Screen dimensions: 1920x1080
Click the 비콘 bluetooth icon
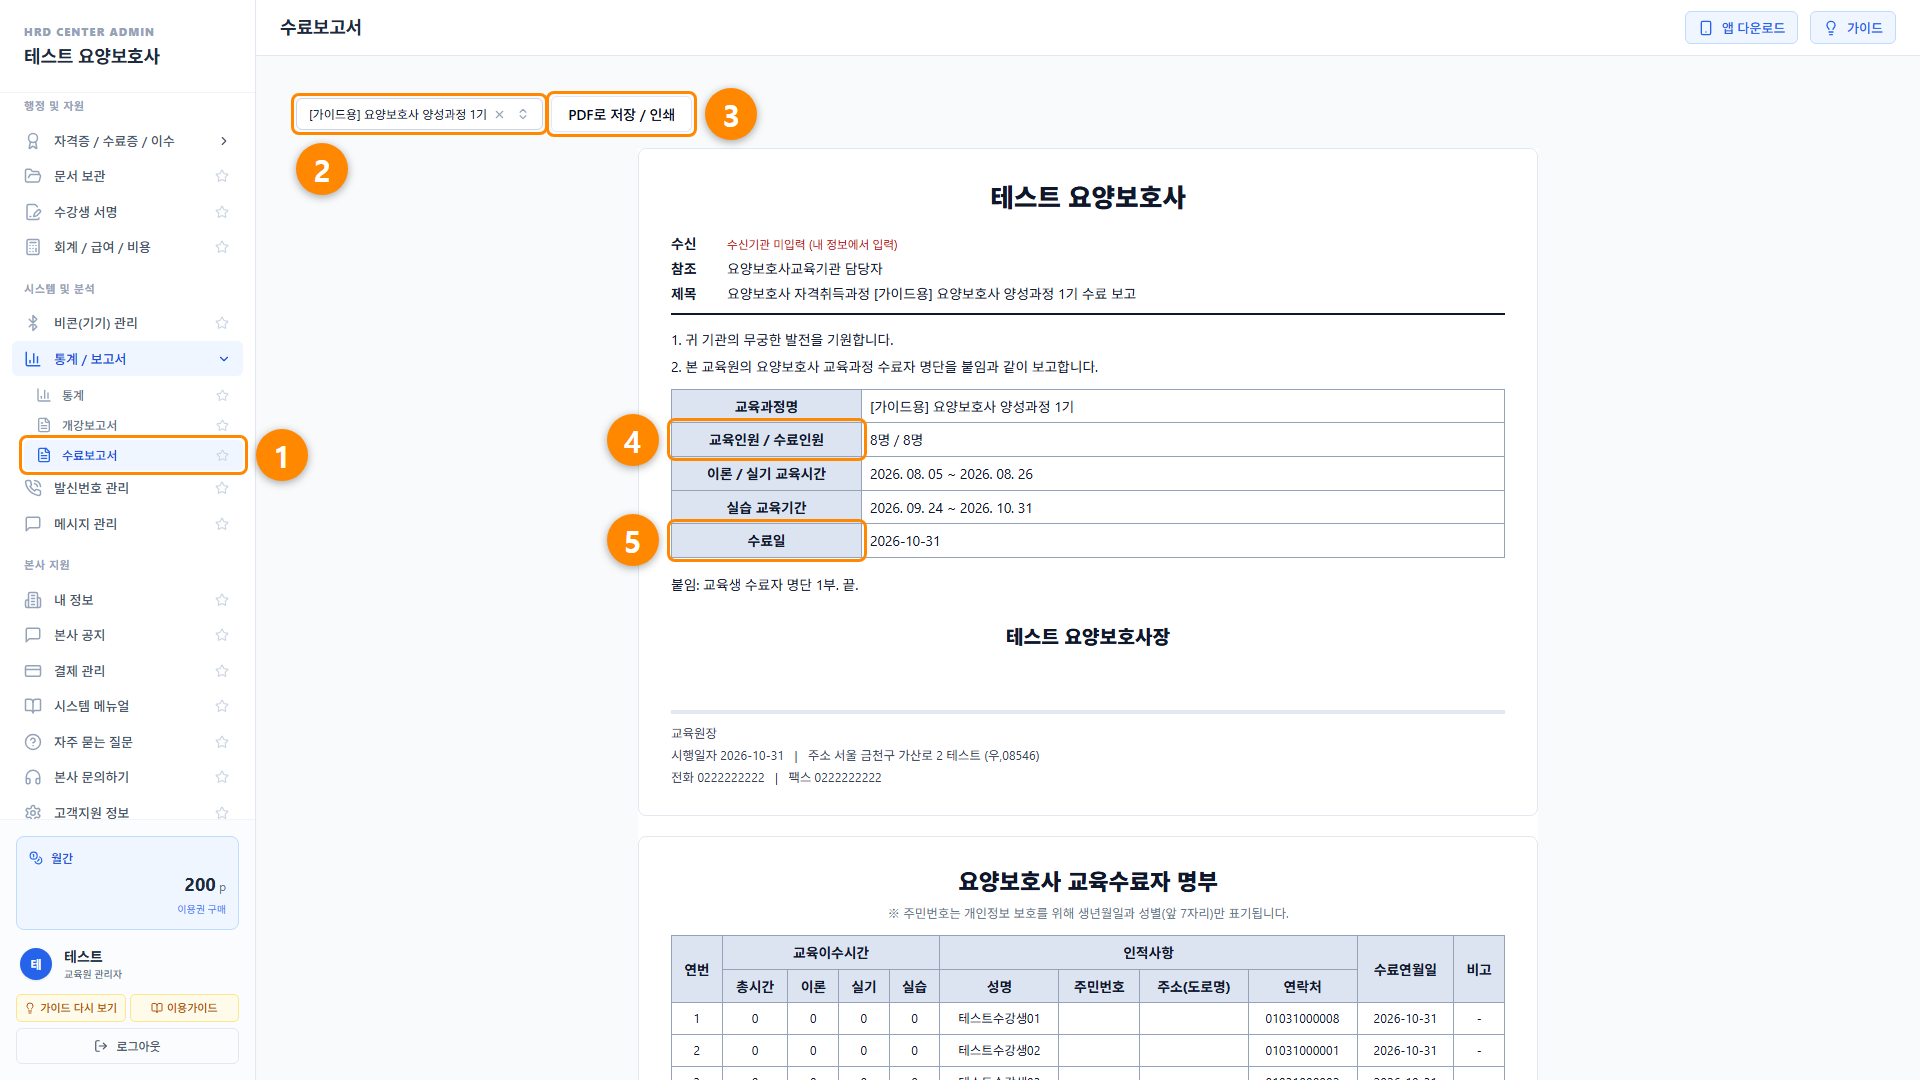tap(33, 323)
